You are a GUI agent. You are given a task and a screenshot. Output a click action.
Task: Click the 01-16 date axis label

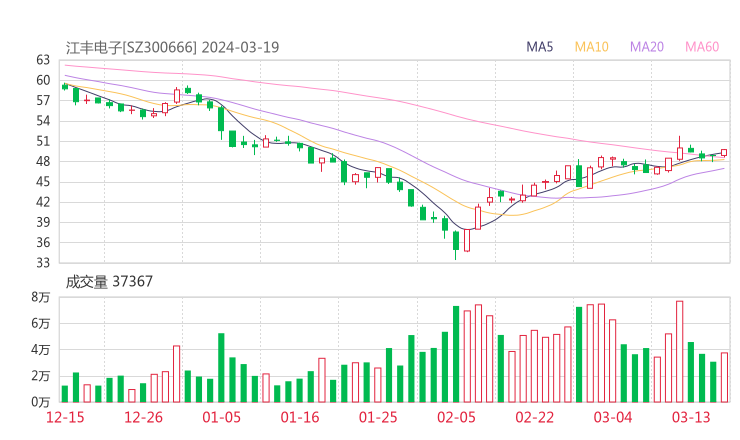coord(300,417)
